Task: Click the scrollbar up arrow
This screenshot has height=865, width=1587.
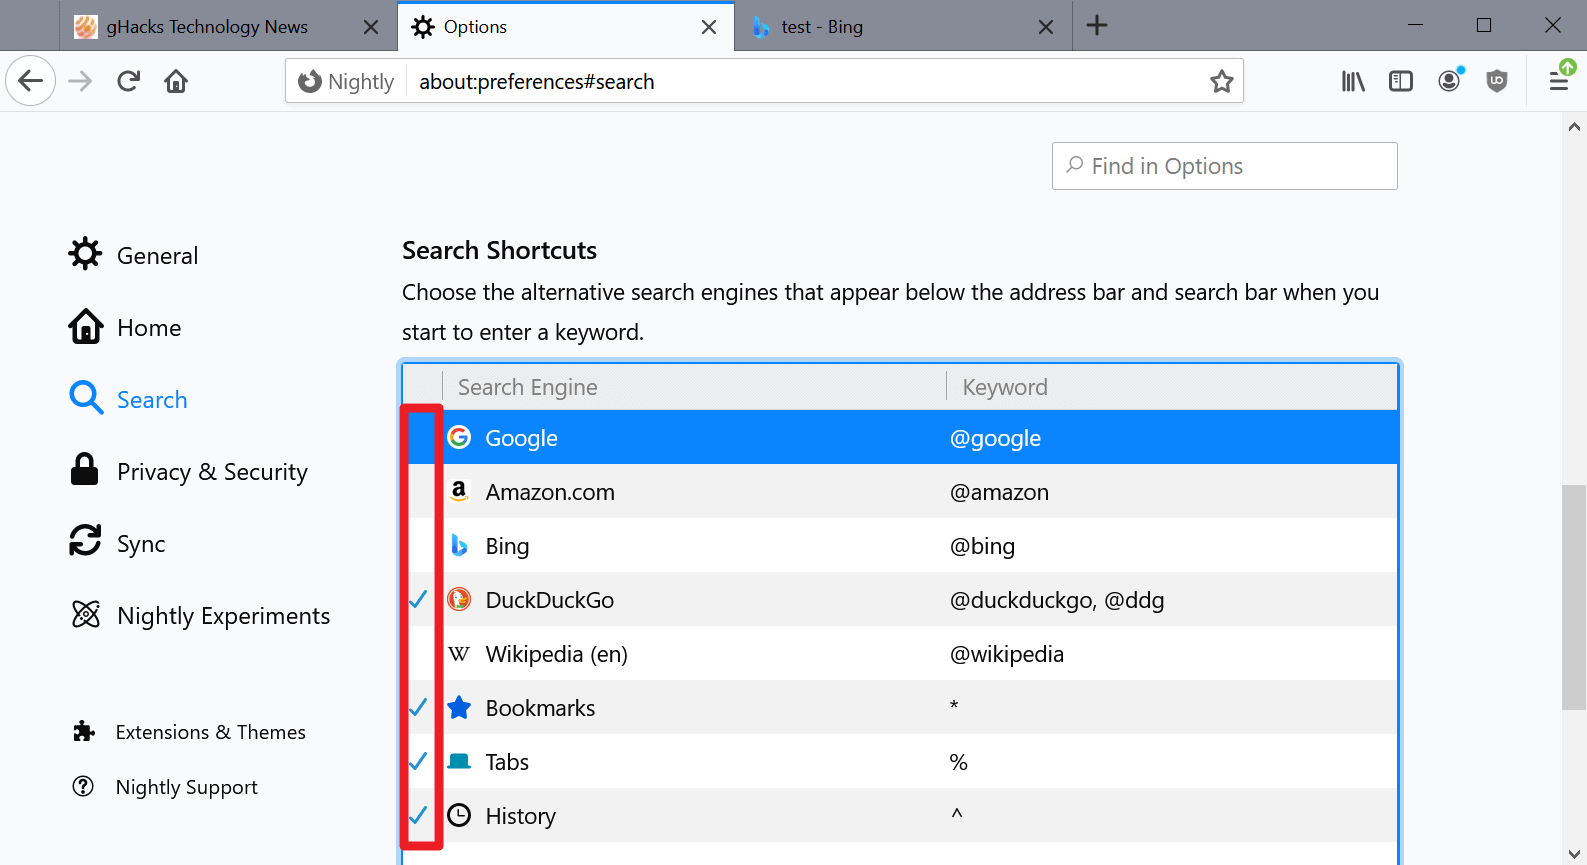Action: [1574, 126]
